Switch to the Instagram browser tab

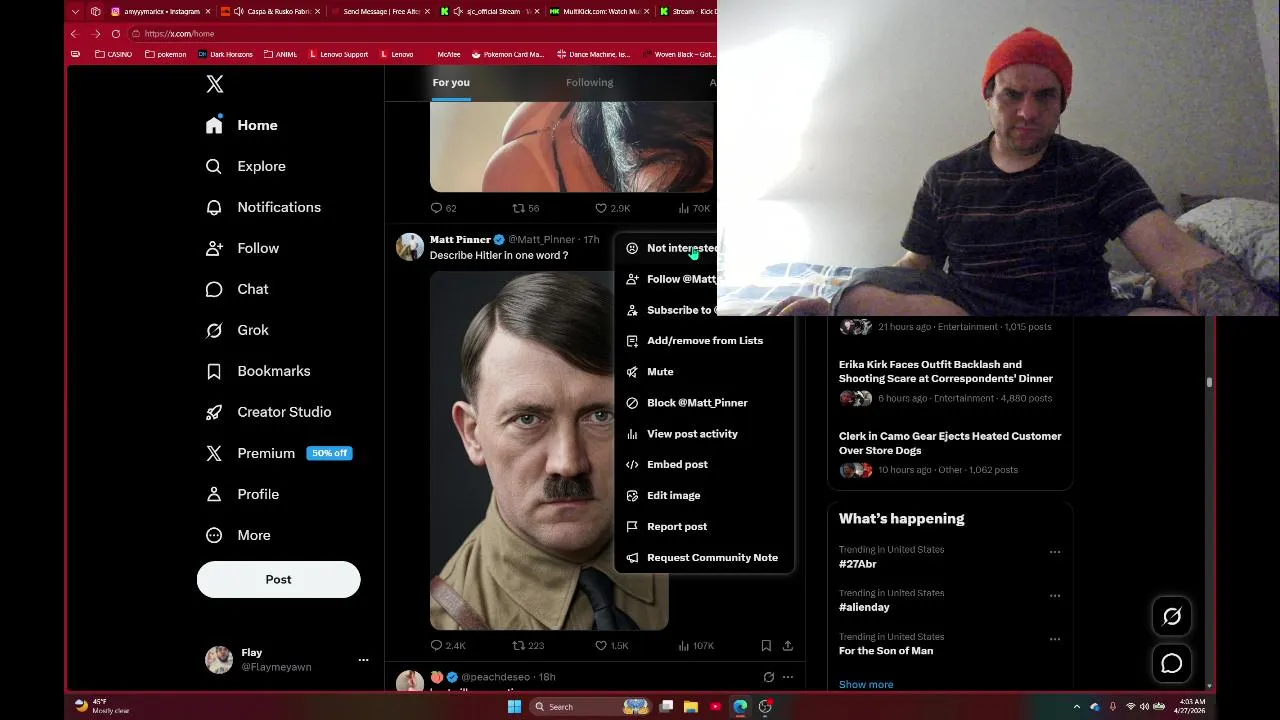coord(160,11)
